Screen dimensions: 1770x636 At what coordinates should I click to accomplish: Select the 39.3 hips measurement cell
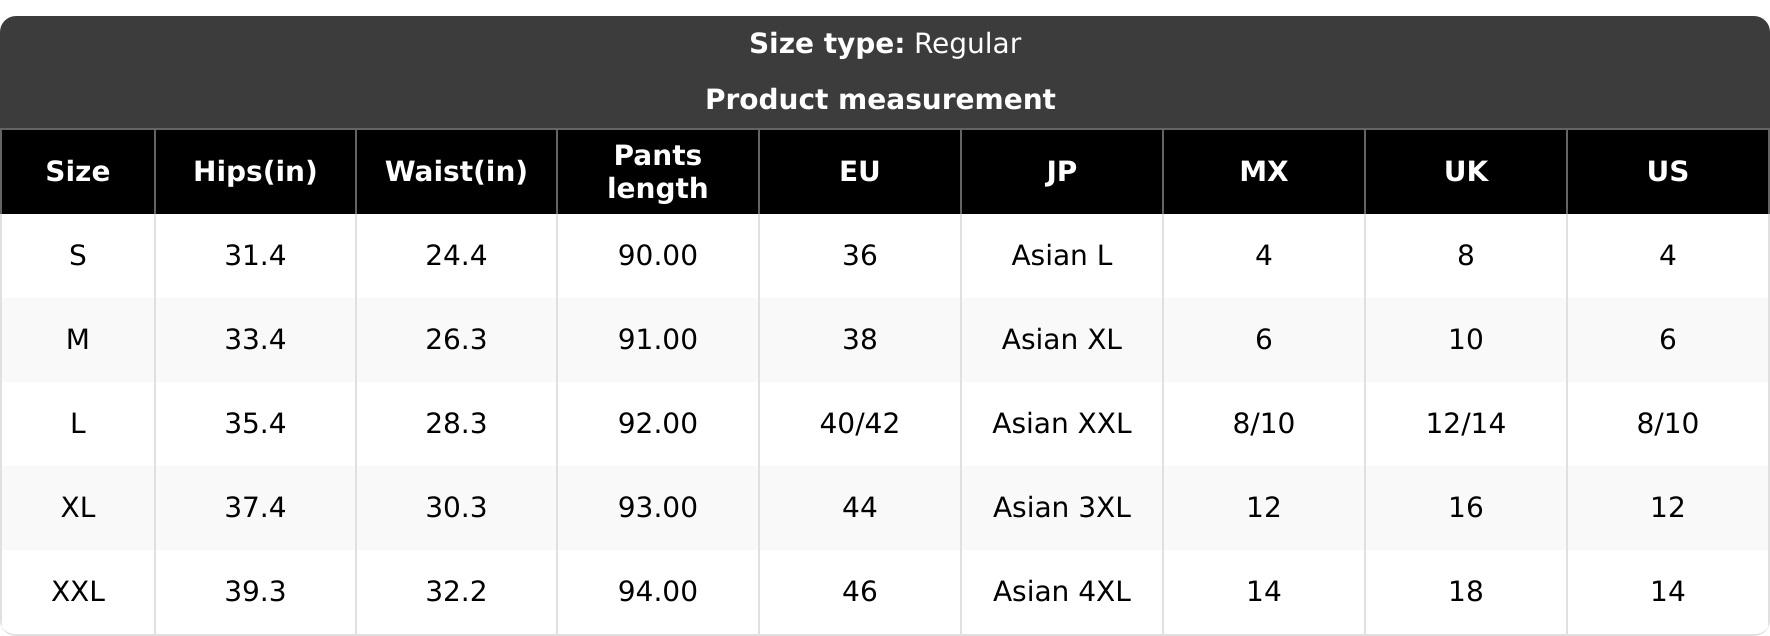(x=255, y=592)
